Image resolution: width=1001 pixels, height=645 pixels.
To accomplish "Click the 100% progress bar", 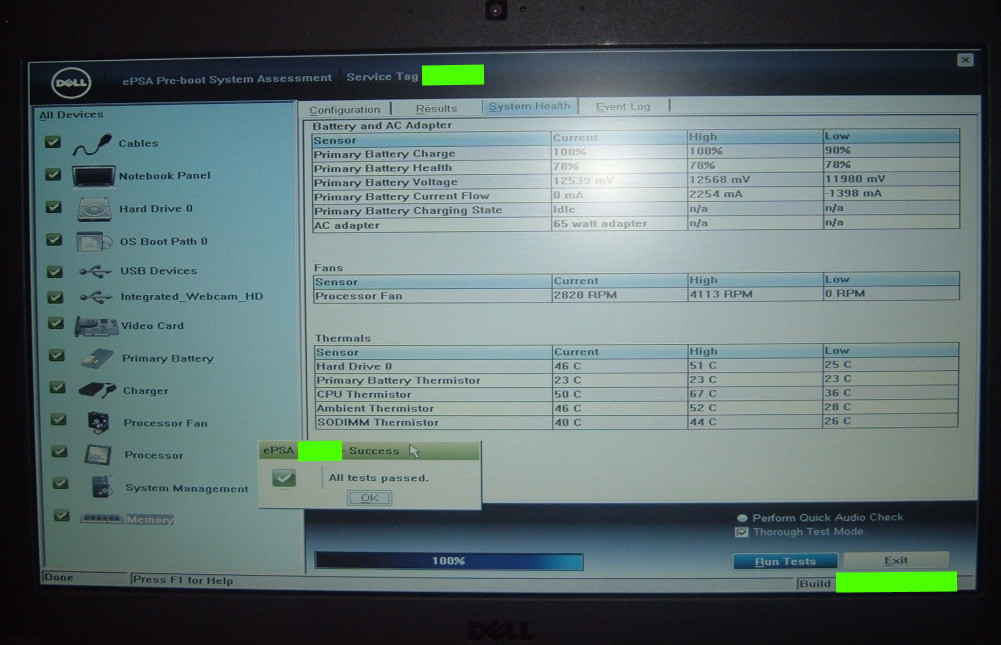I will 449,561.
